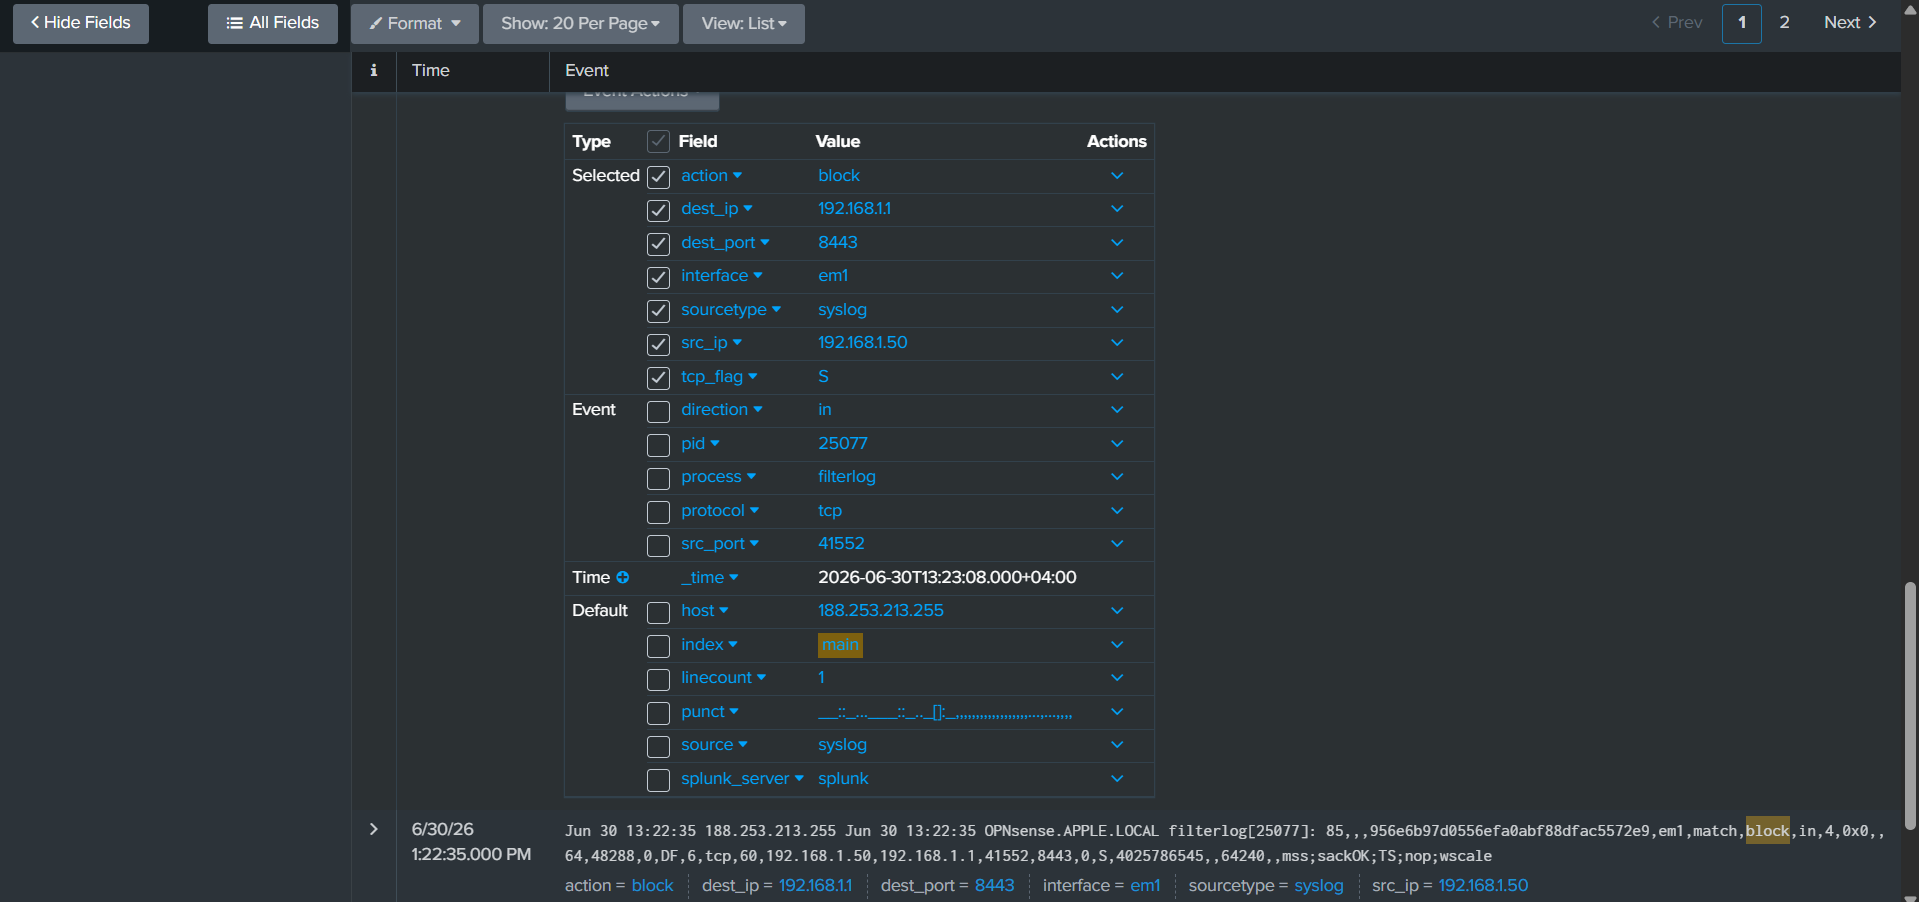Click the 188.253.213.255 host value link
Screen dimensions: 1919x902
point(880,611)
